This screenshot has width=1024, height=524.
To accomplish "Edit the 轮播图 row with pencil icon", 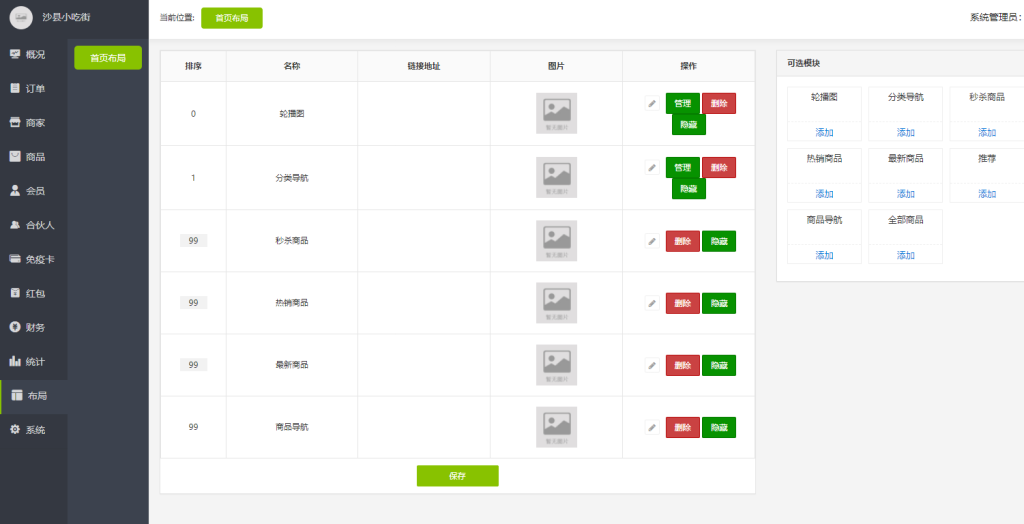I will (652, 103).
